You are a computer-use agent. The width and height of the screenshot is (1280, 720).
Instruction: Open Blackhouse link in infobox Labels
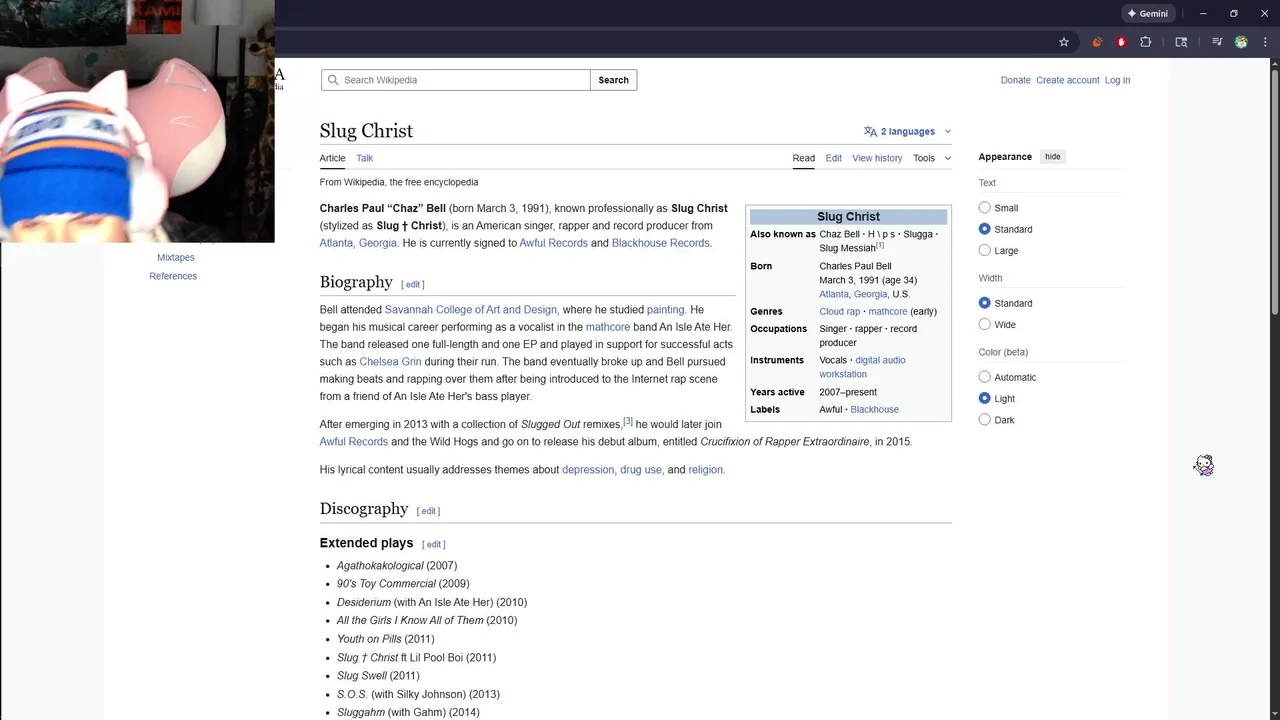874,410
